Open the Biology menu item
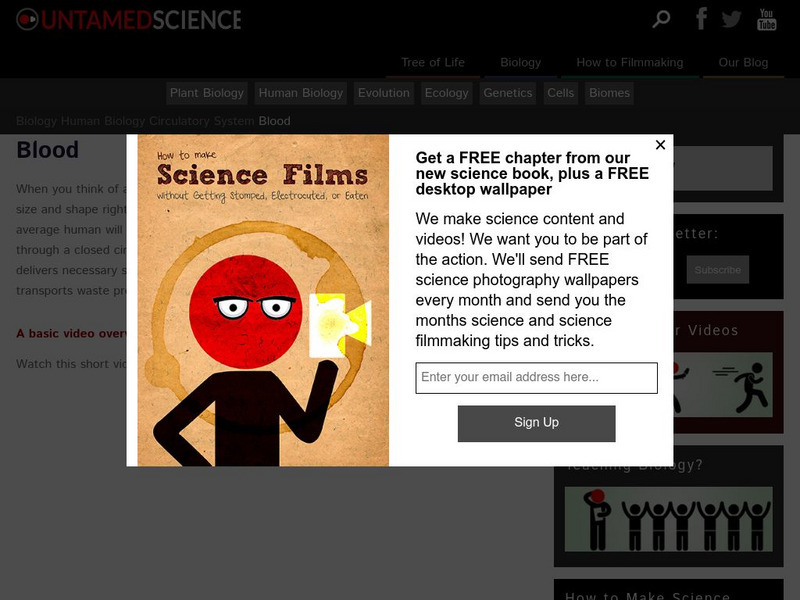800x600 pixels. tap(520, 63)
